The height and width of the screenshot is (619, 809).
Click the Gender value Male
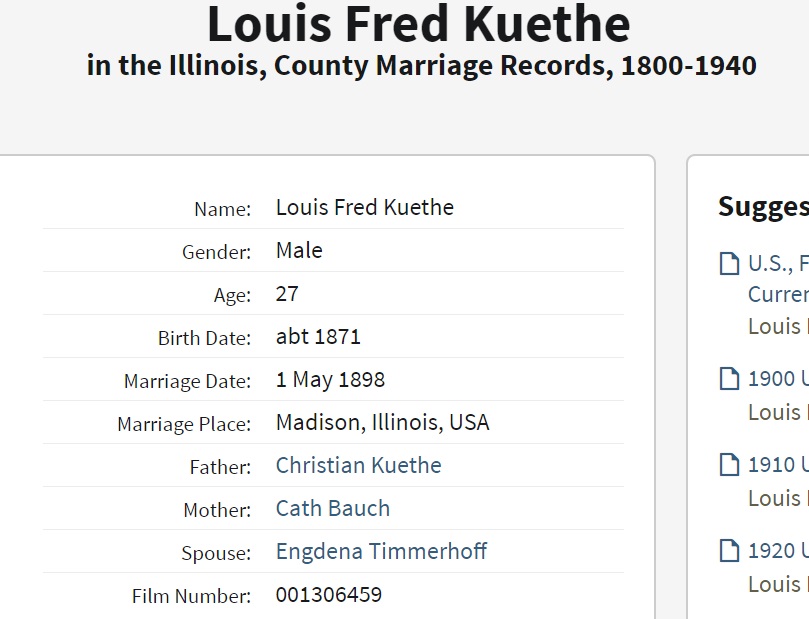[x=299, y=250]
